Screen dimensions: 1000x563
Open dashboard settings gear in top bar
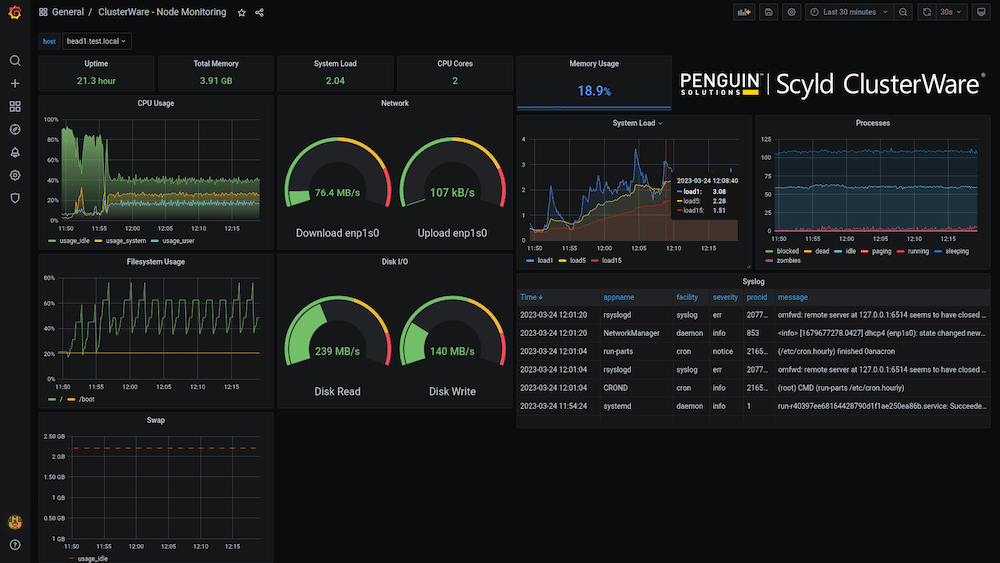[791, 12]
